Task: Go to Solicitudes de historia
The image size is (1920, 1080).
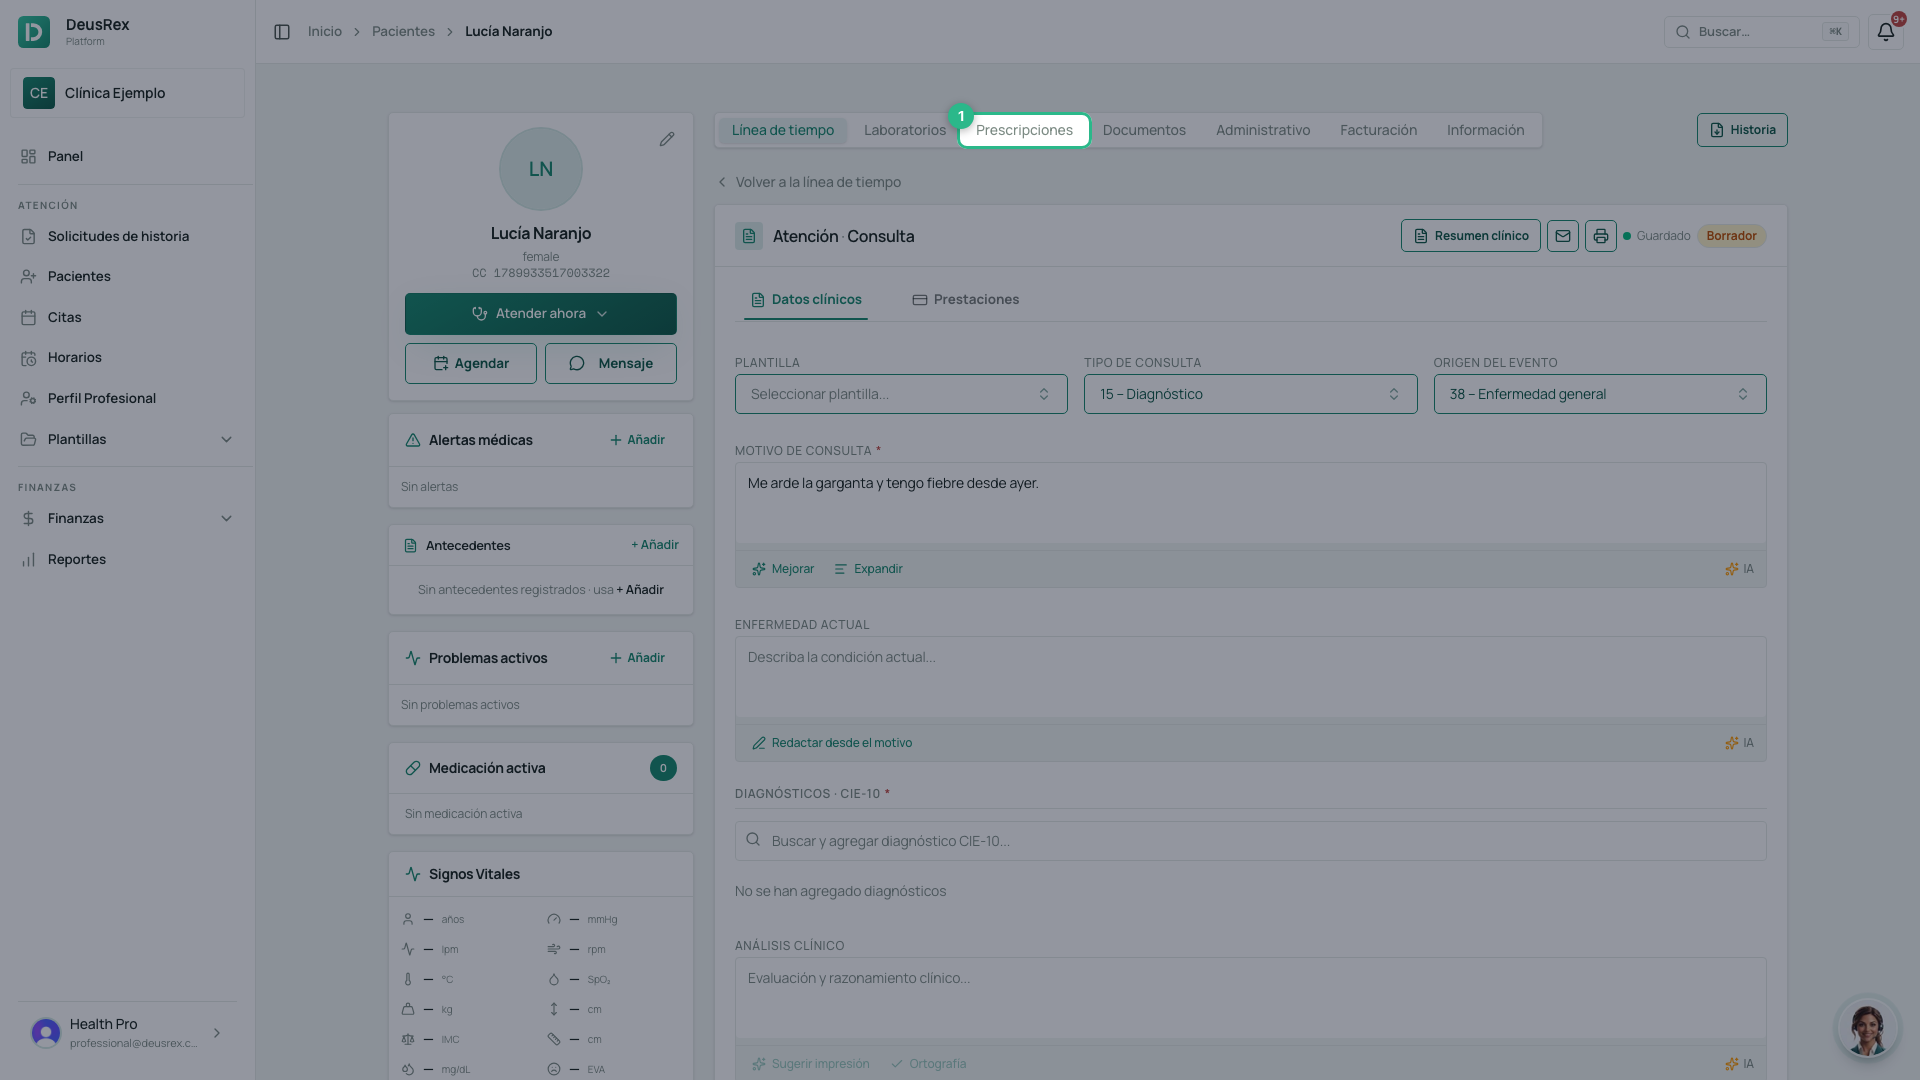Action: click(x=127, y=236)
